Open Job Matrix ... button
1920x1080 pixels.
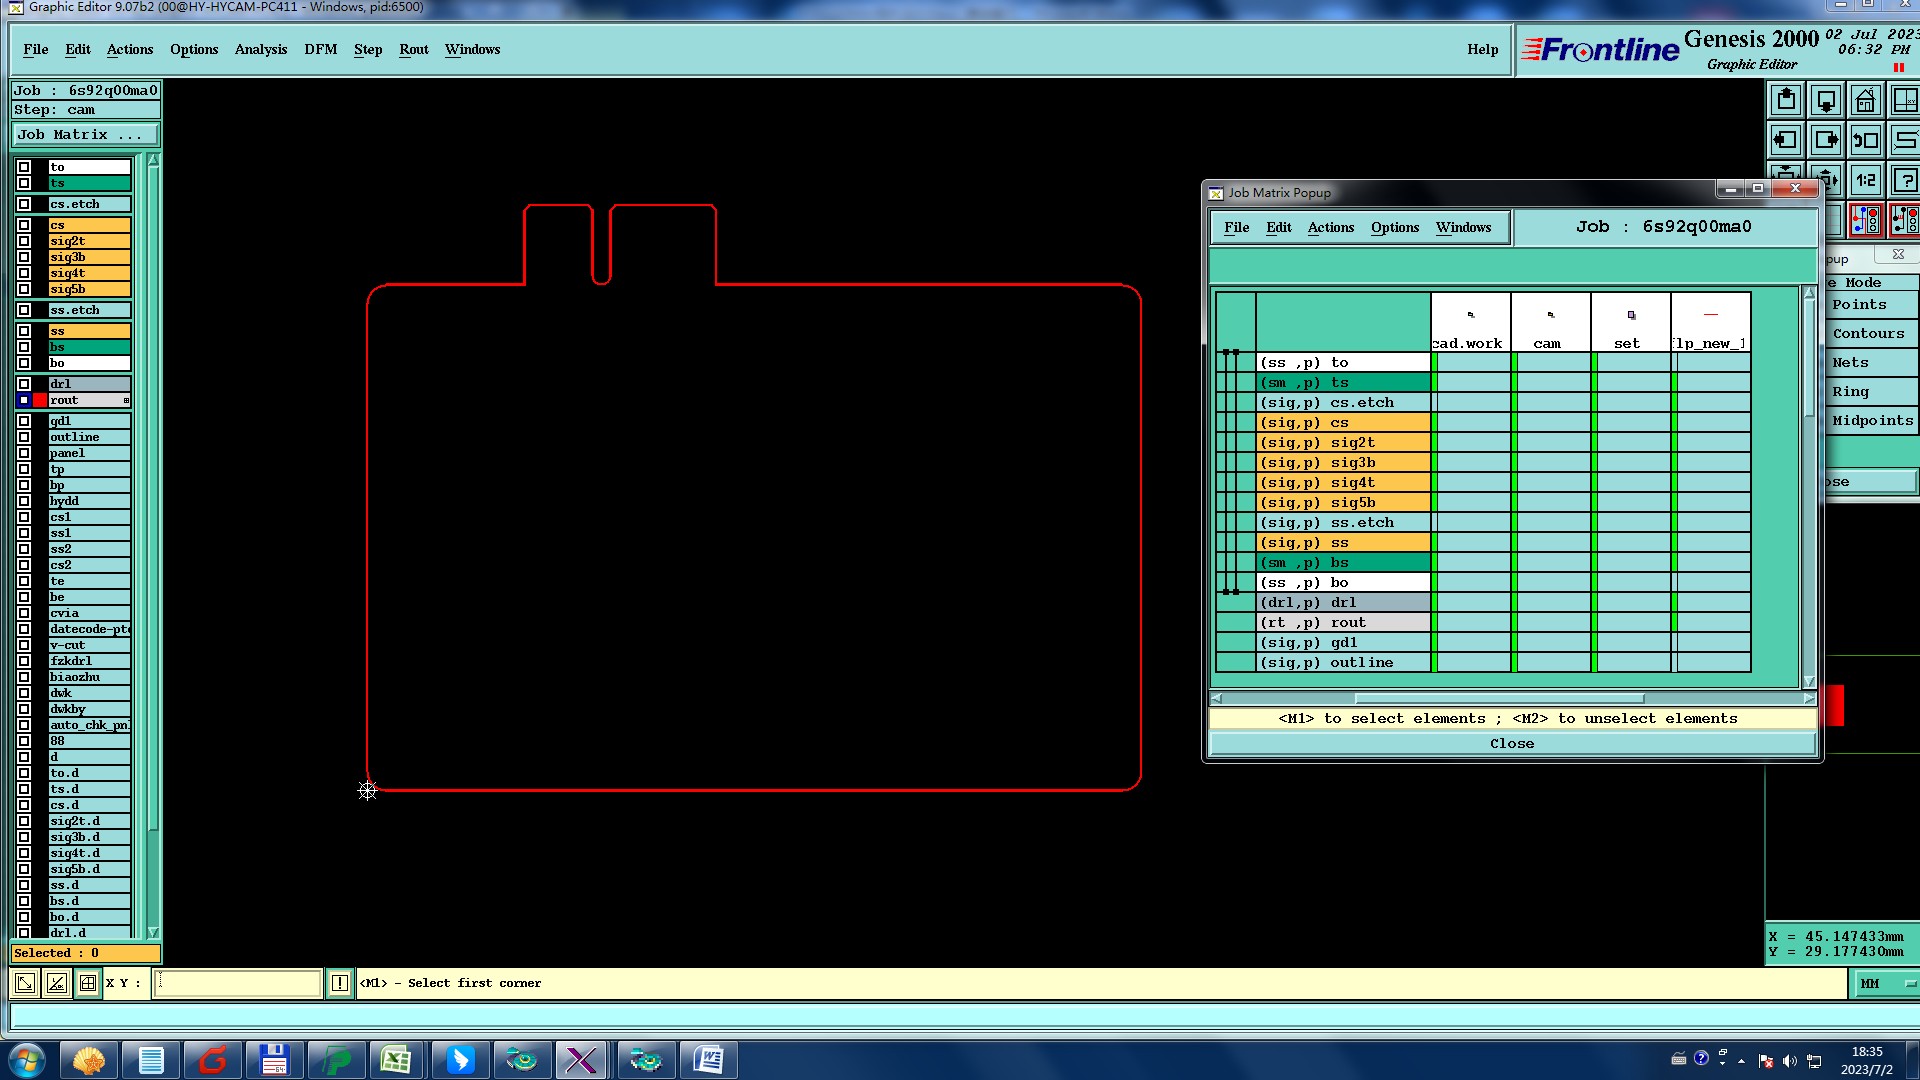[84, 135]
